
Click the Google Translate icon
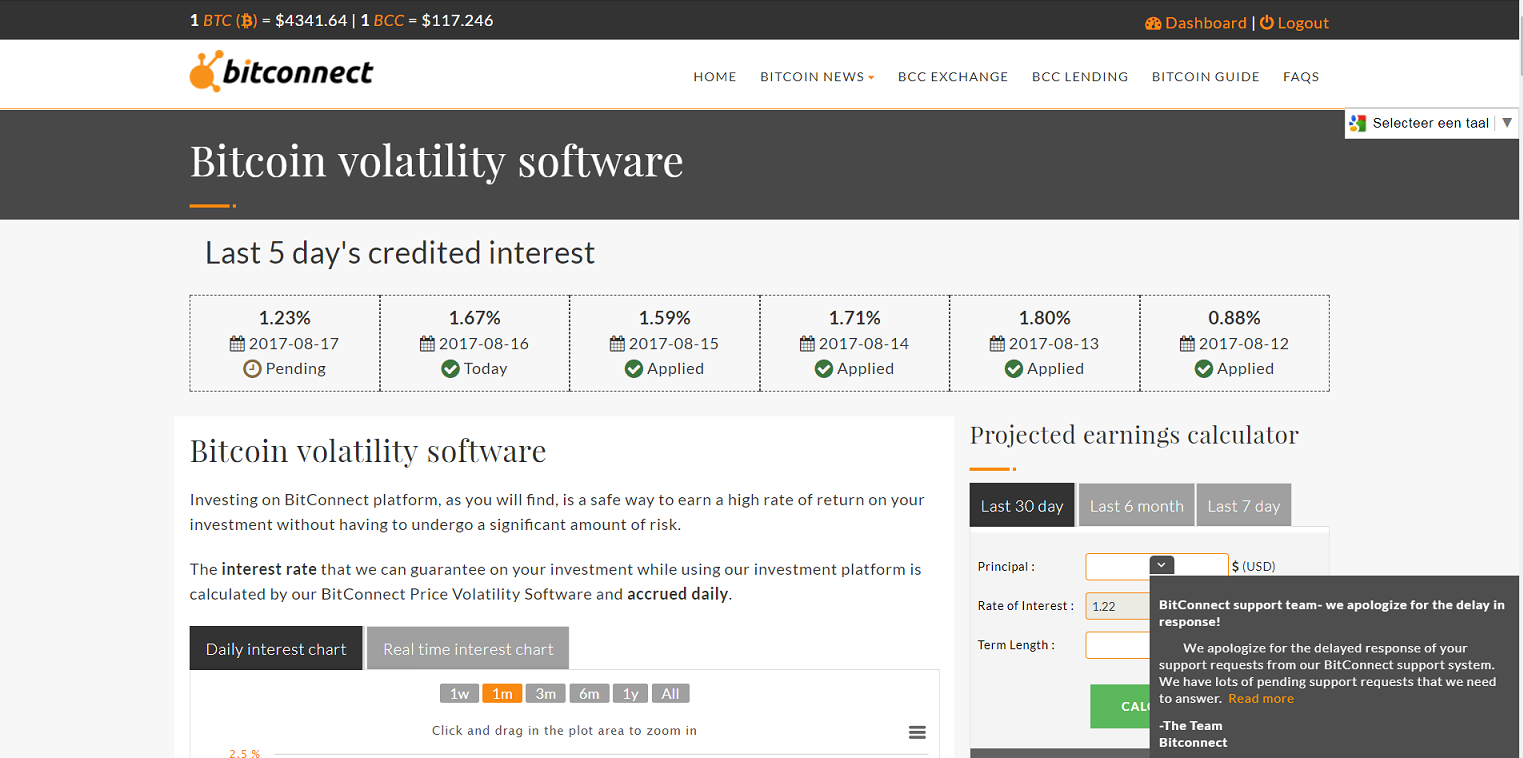(1357, 123)
